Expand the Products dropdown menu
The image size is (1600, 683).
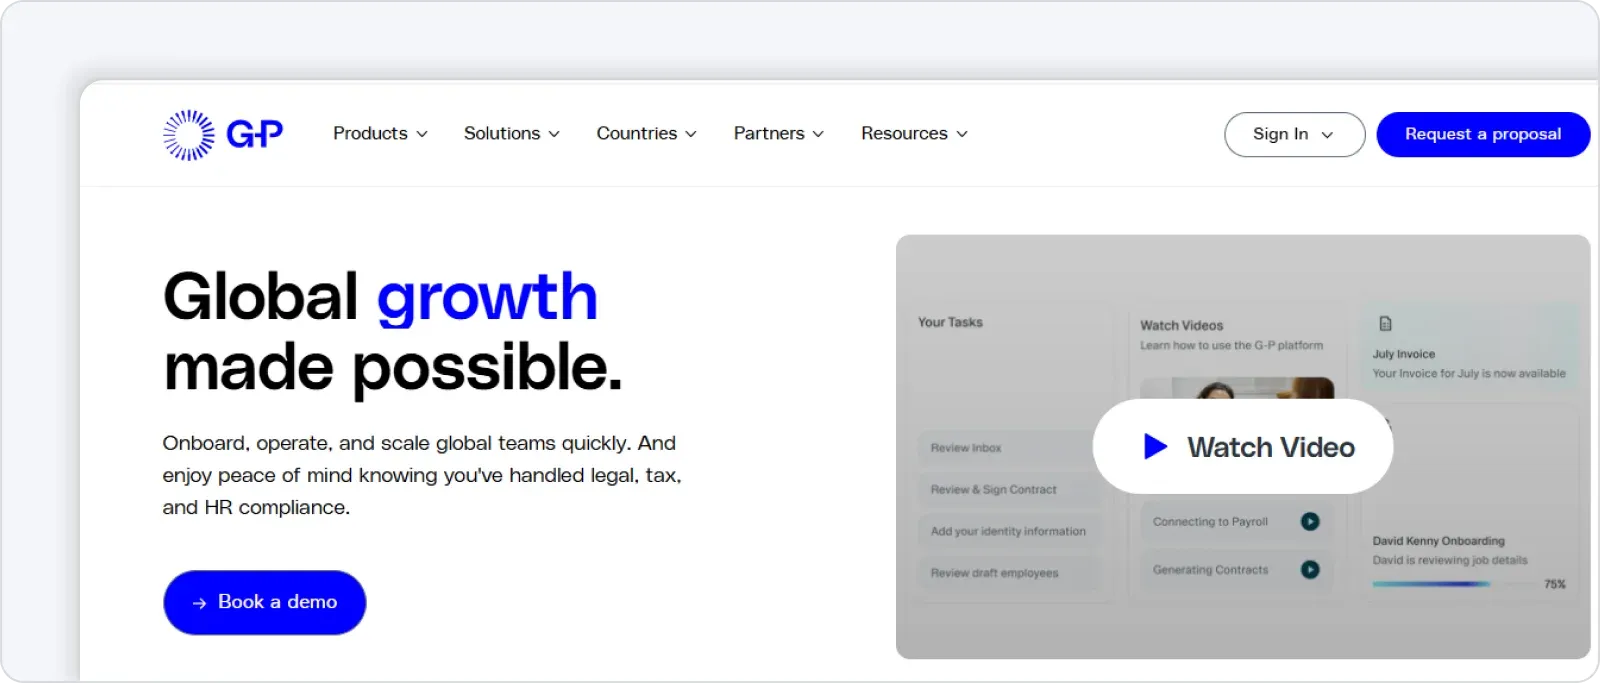pos(380,134)
